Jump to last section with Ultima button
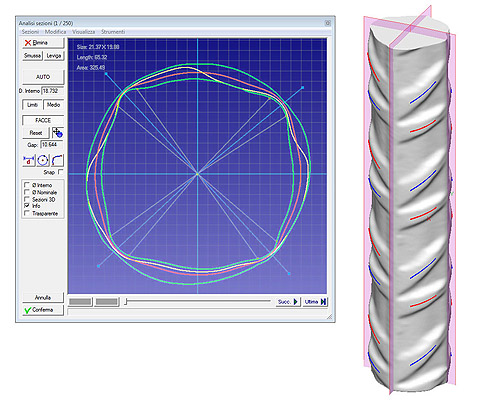 pyautogui.click(x=315, y=302)
